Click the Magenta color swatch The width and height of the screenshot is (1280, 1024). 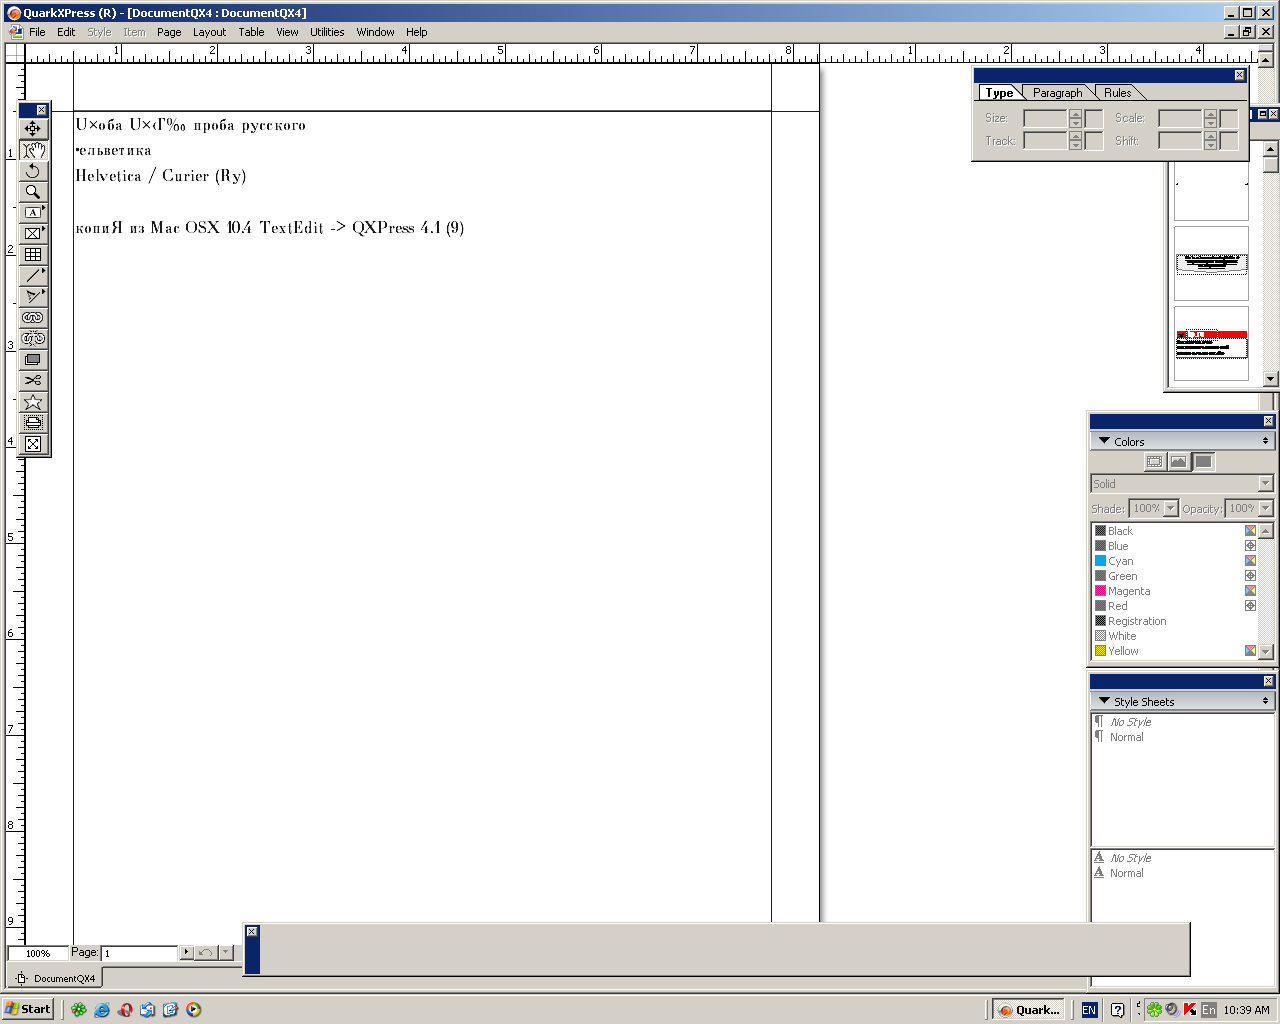(1100, 591)
